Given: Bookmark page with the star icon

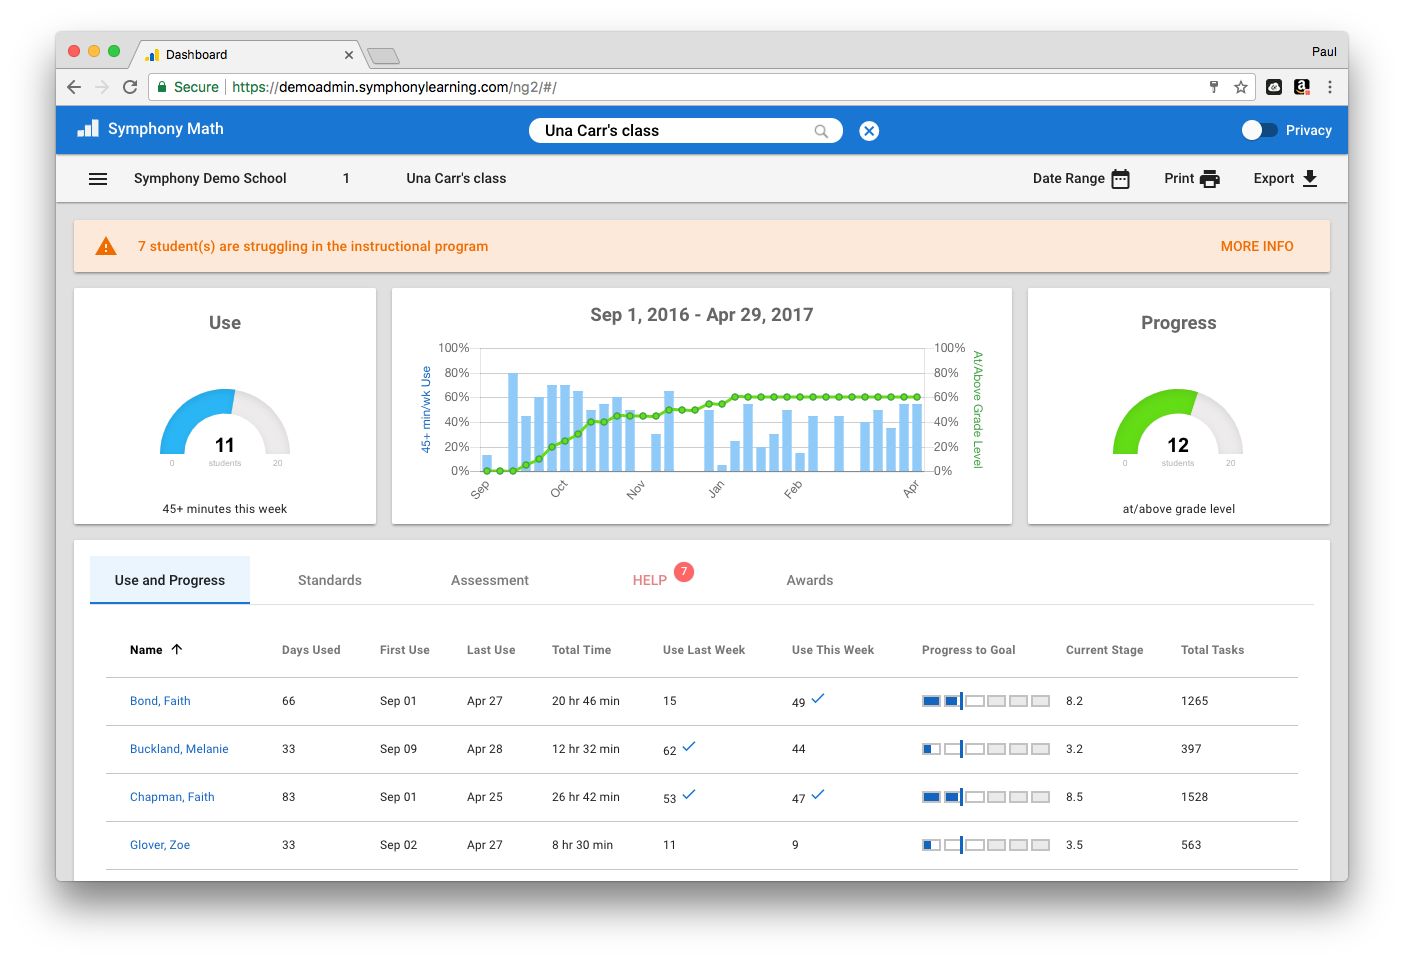Looking at the screenshot, I should [1241, 87].
